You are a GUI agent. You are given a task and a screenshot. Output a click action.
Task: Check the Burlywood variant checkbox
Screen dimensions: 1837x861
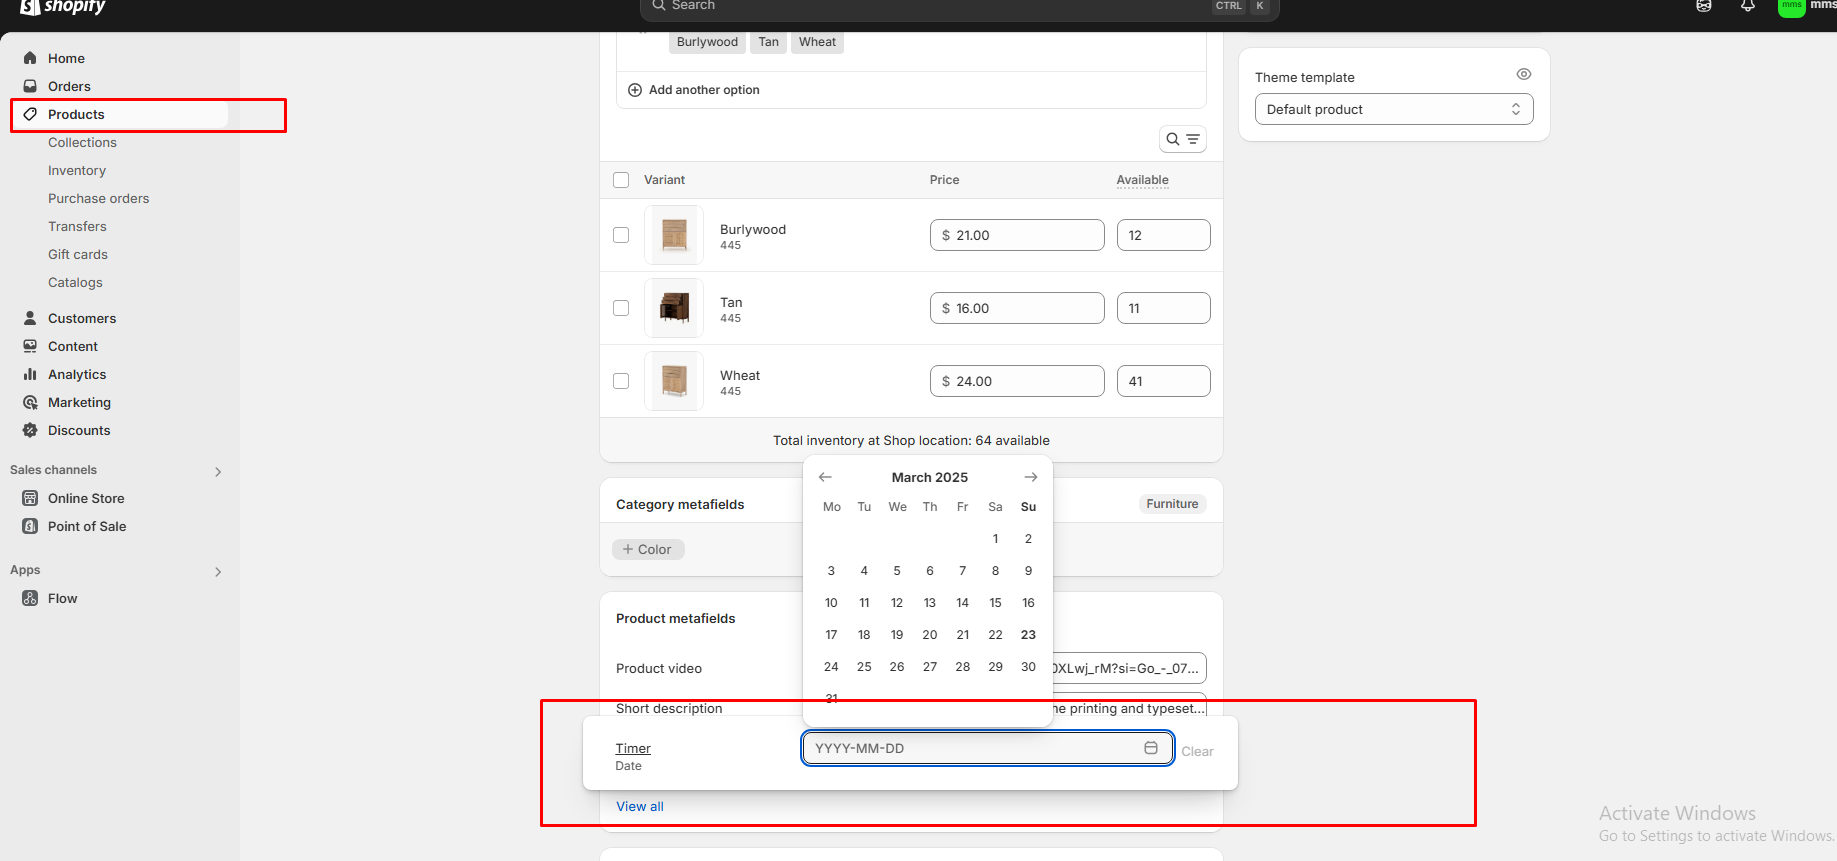point(621,235)
